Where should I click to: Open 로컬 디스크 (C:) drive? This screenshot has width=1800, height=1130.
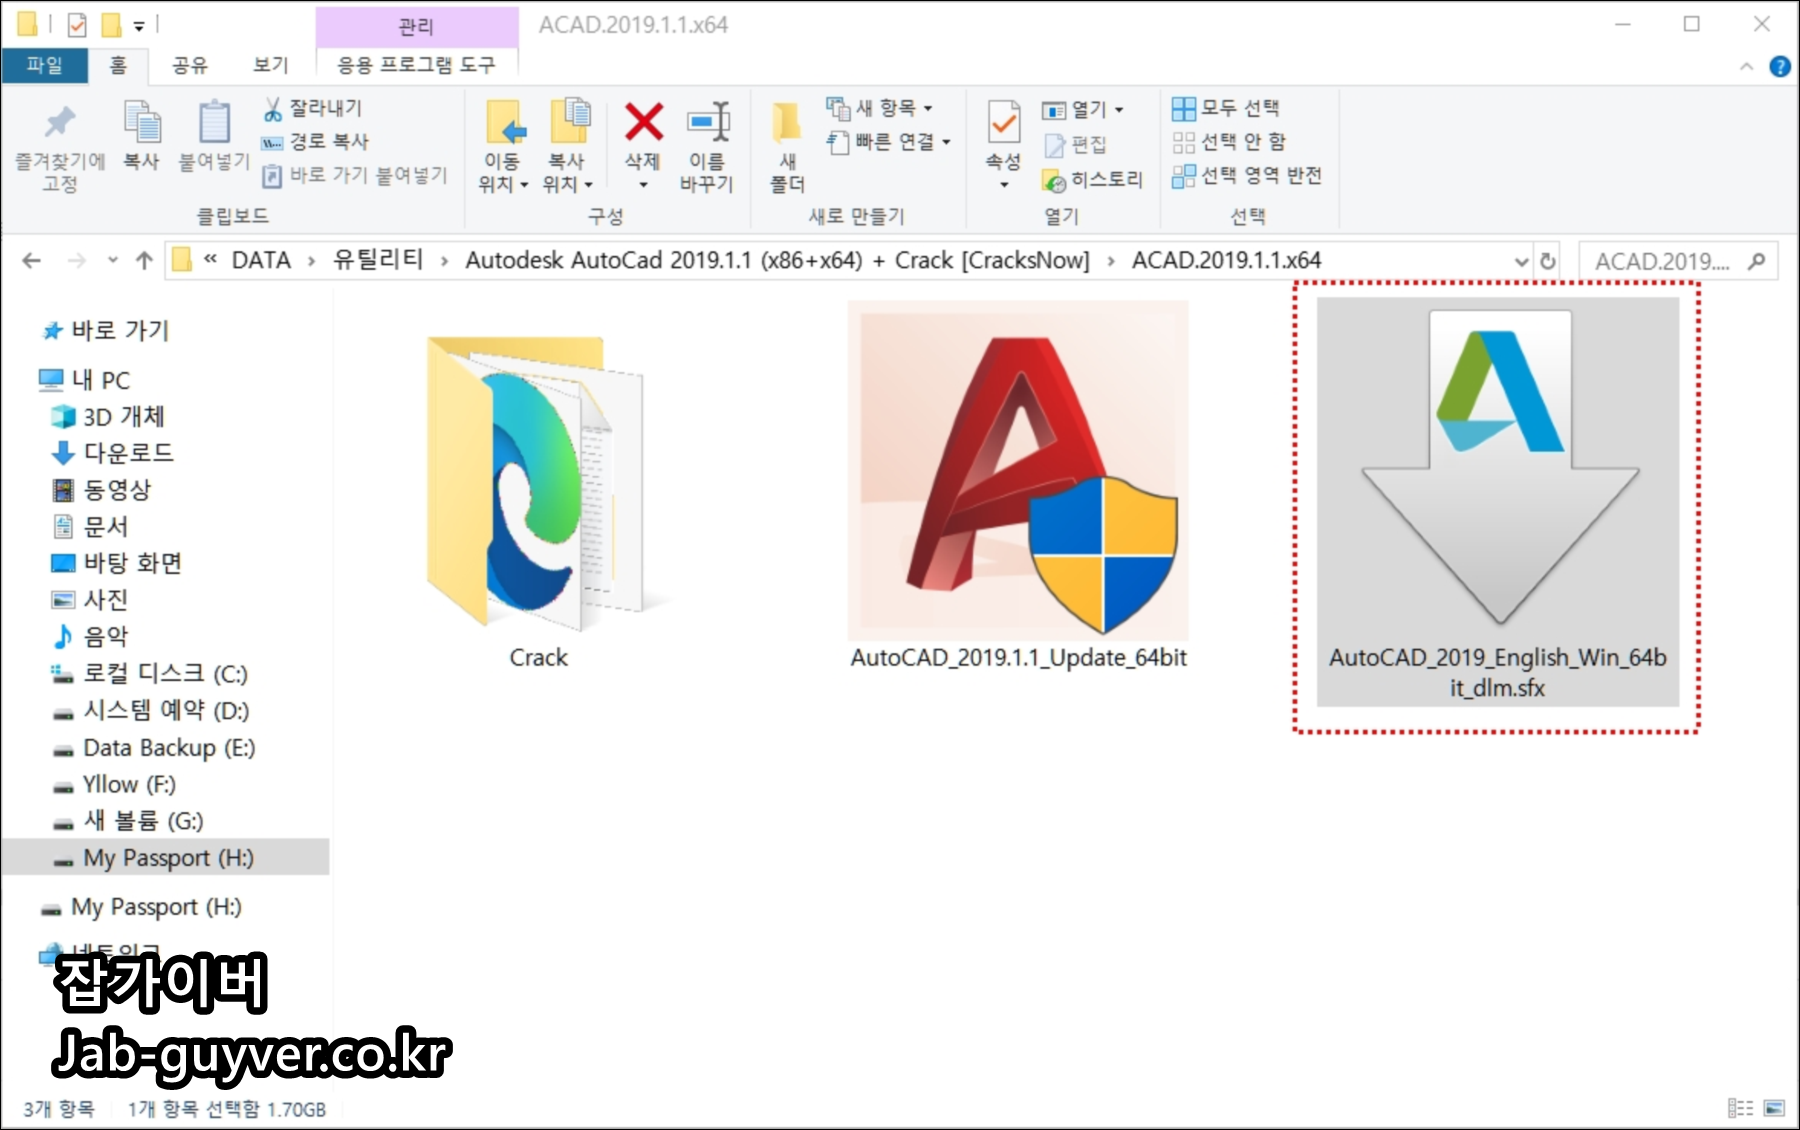pos(150,674)
